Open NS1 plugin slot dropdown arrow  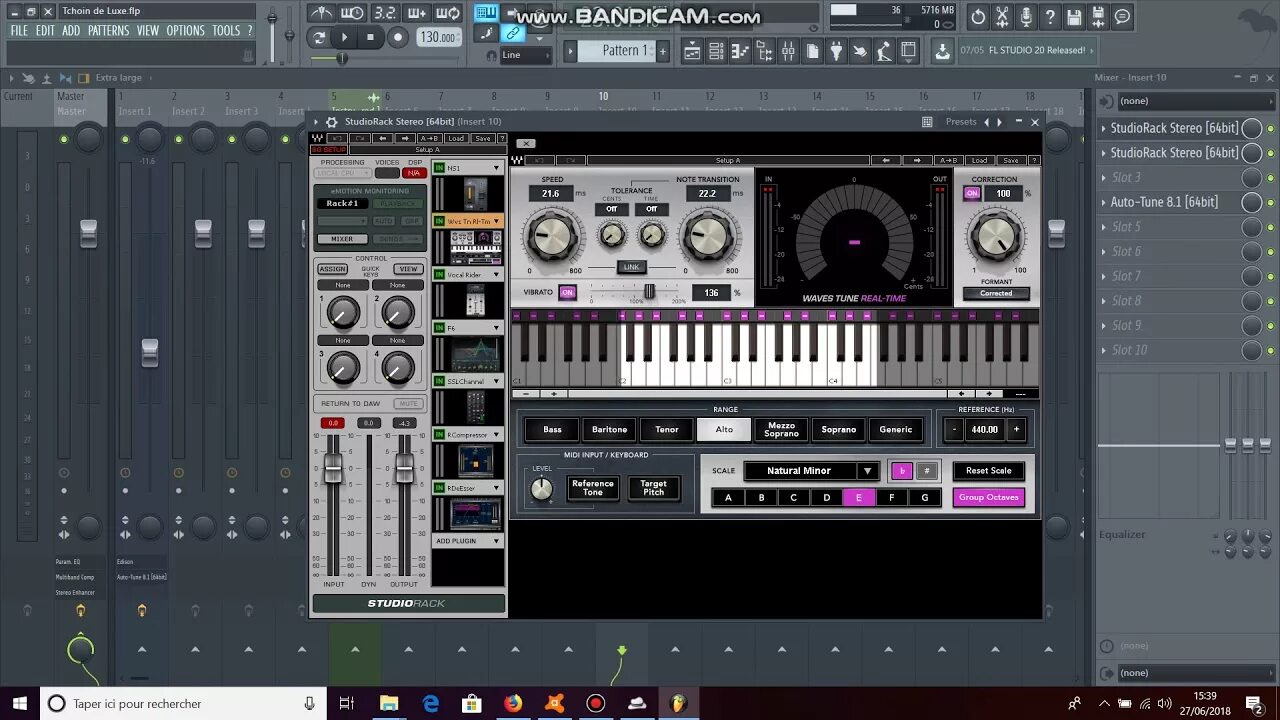pos(496,168)
